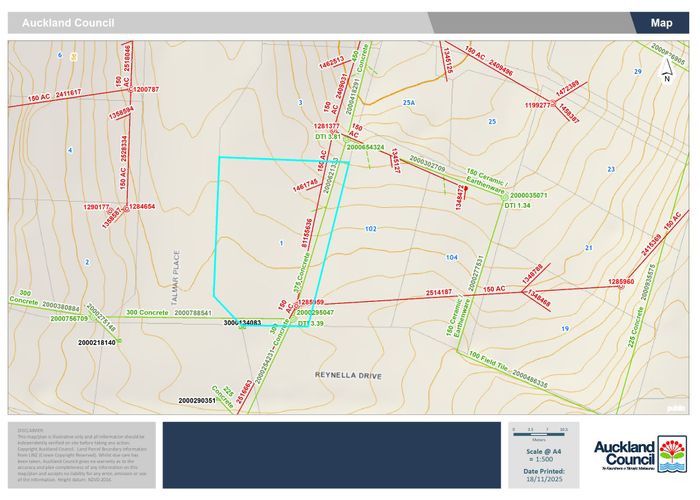Click manhole node 1284654 marker
Viewport: 700px width, 500px height.
coord(124,207)
